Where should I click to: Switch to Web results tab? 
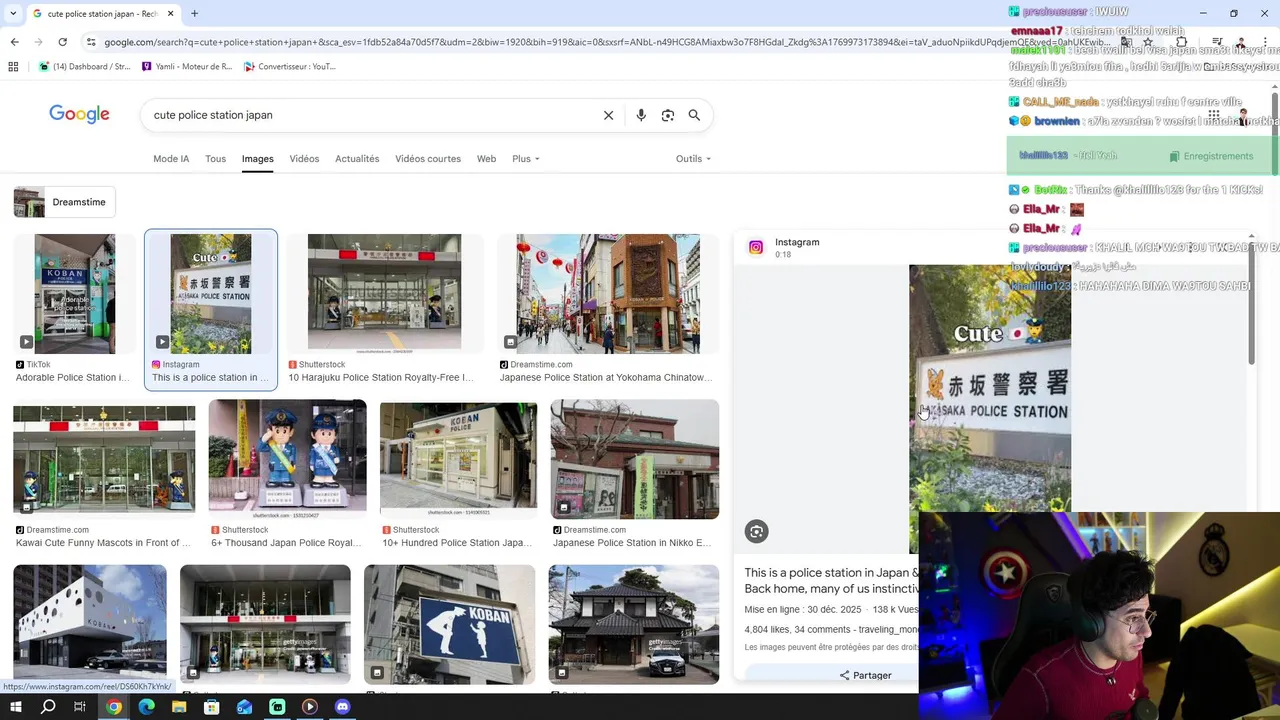coord(486,159)
